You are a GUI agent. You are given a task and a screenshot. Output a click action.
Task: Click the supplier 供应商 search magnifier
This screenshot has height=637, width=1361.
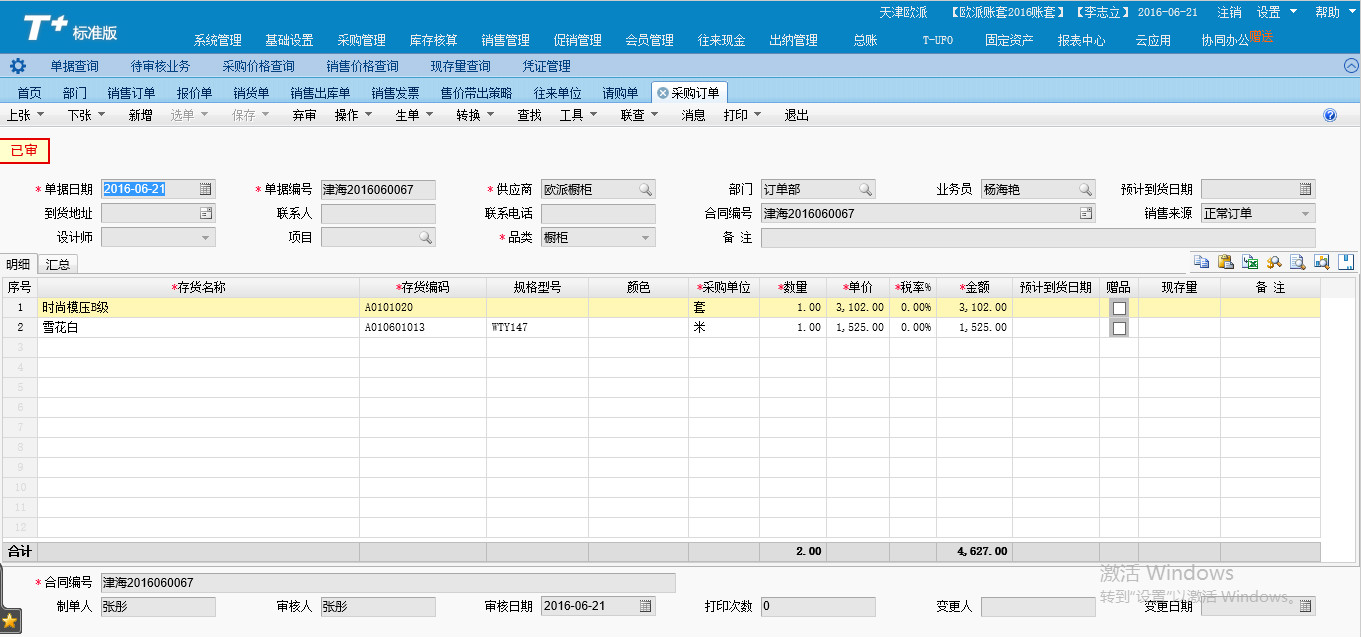(645, 189)
